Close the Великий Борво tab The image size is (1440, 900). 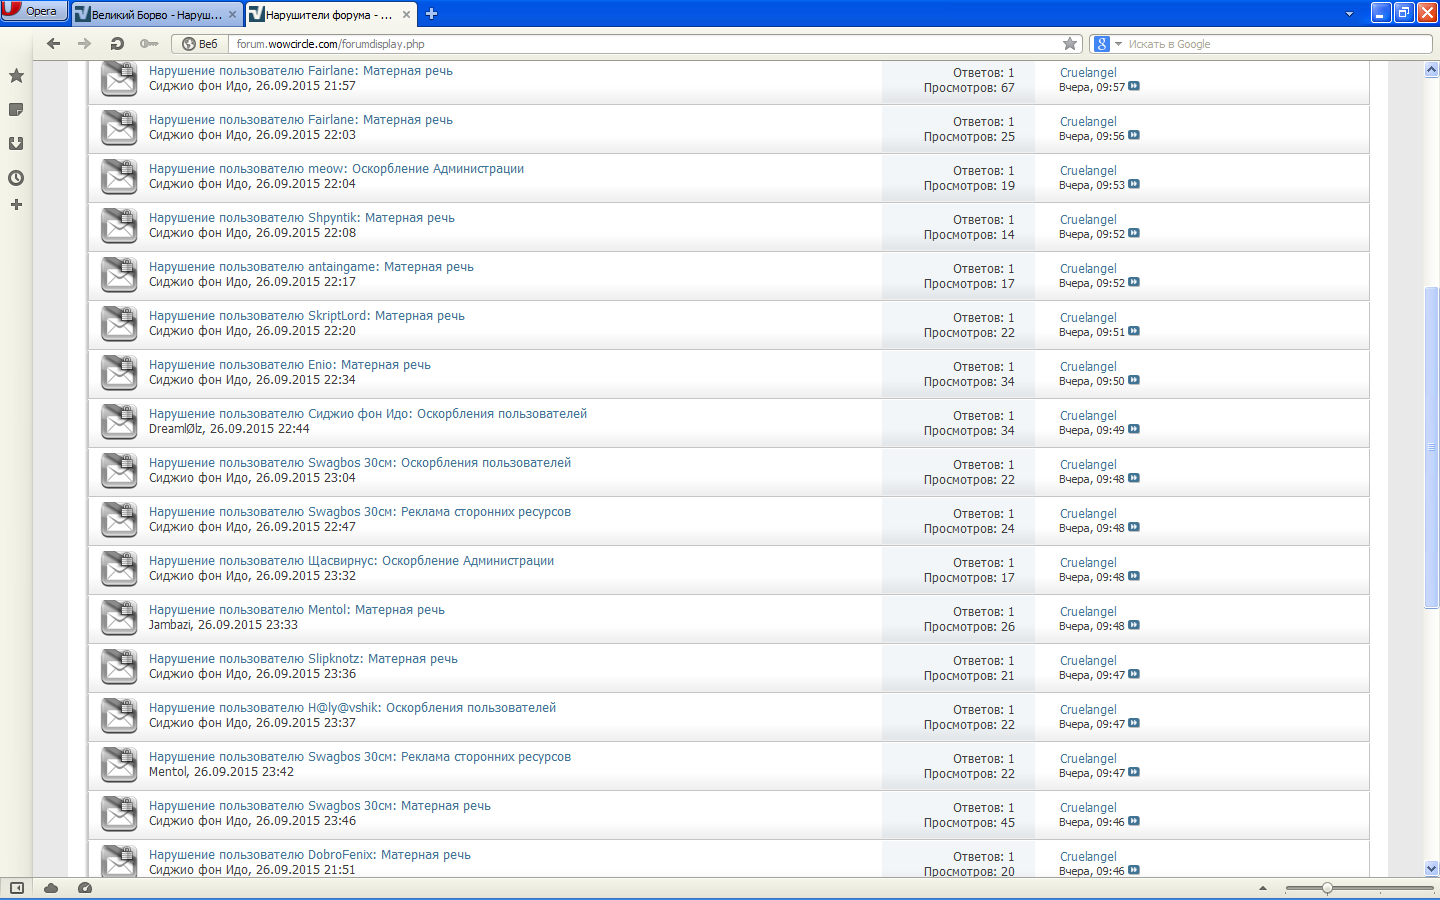(232, 15)
